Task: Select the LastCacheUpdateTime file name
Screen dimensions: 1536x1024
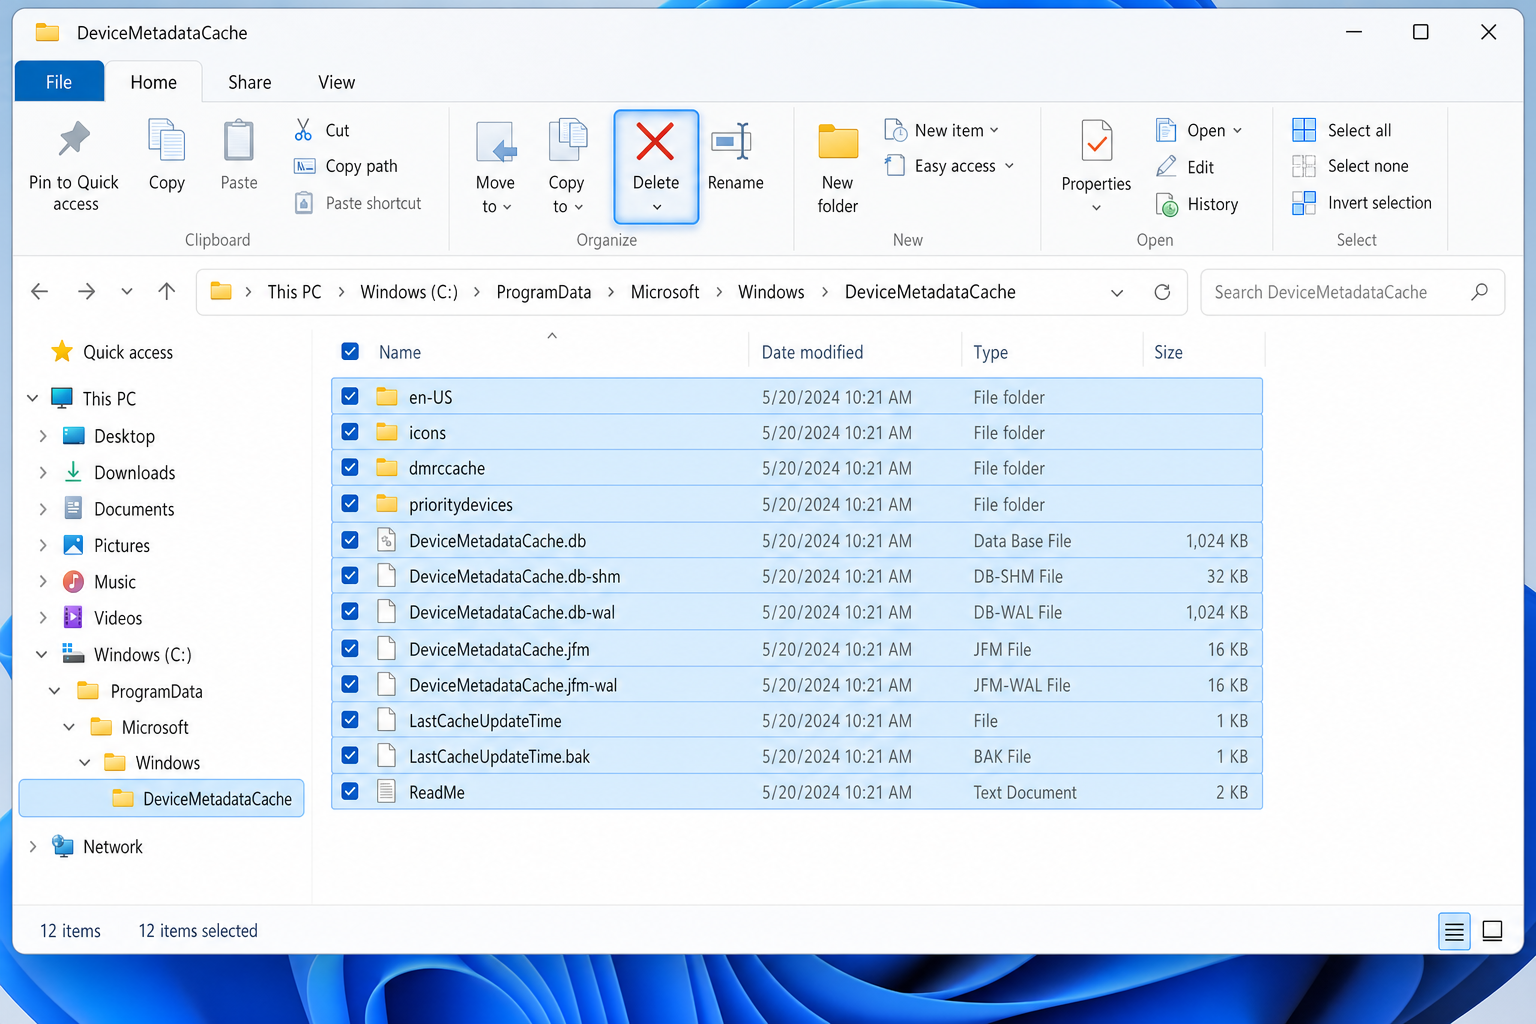Action: (485, 721)
